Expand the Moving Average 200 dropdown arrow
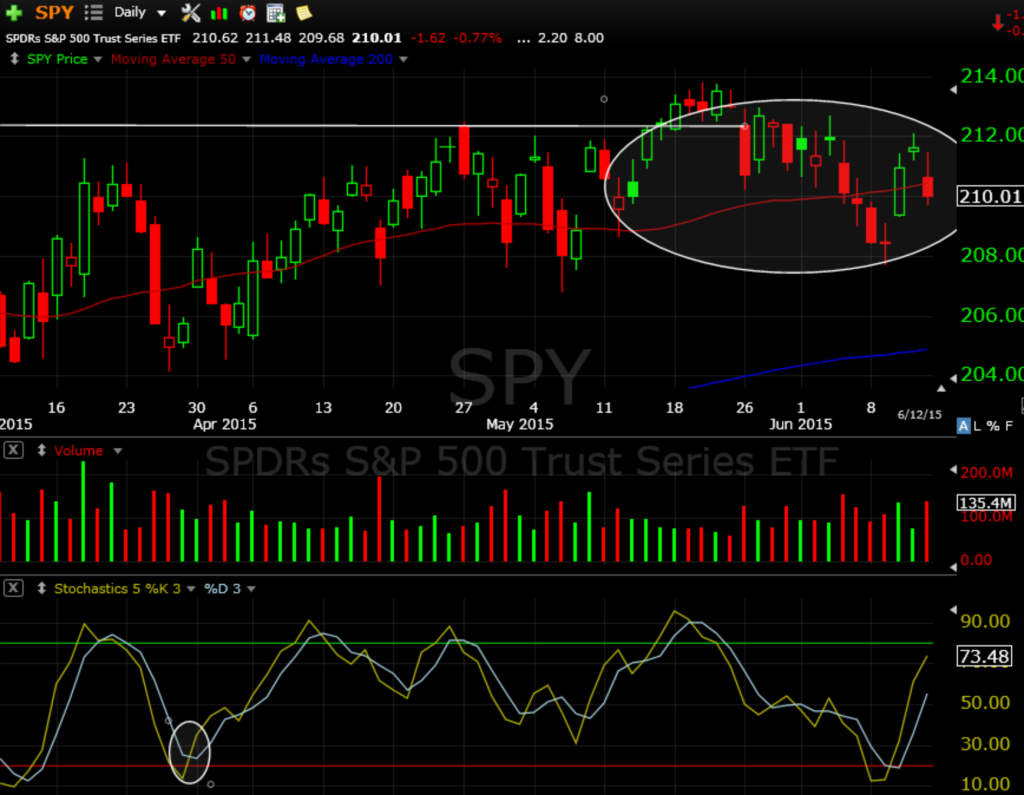The image size is (1024, 795). pos(403,59)
